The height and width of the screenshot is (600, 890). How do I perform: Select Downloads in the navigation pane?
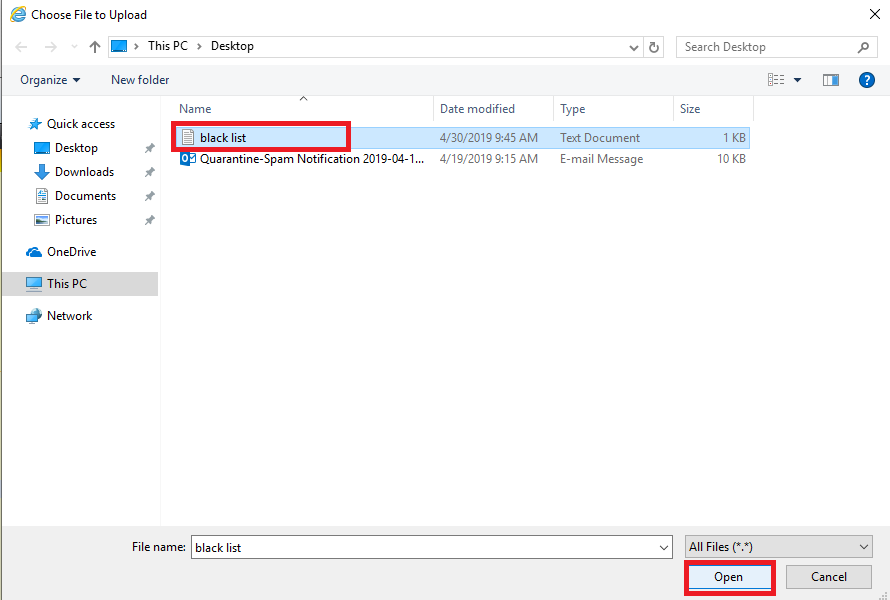coord(84,172)
